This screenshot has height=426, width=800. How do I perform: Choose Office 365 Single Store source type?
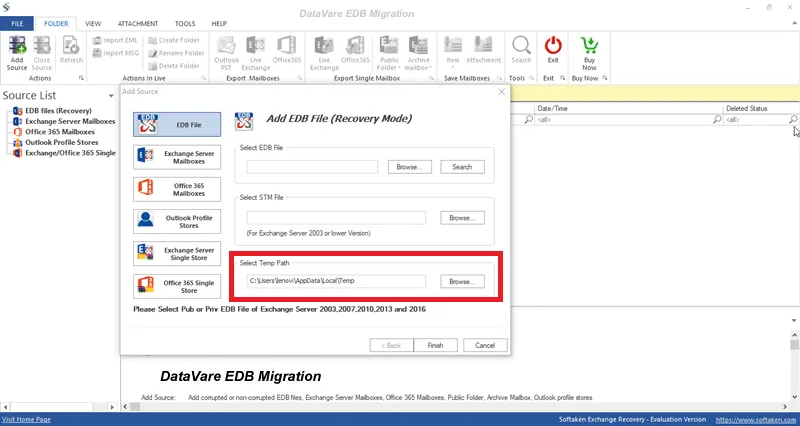(177, 287)
